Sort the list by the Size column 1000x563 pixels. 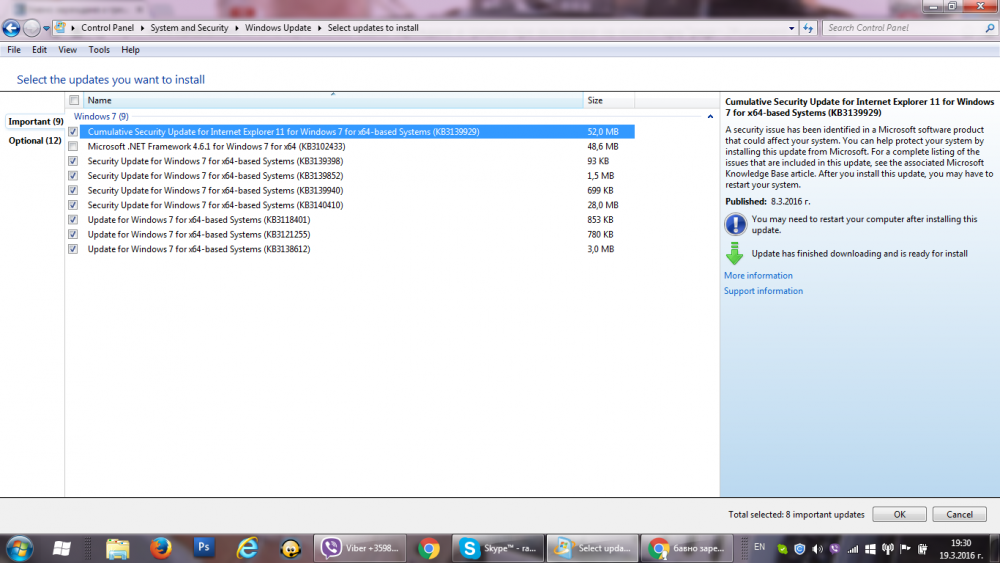pyautogui.click(x=608, y=100)
